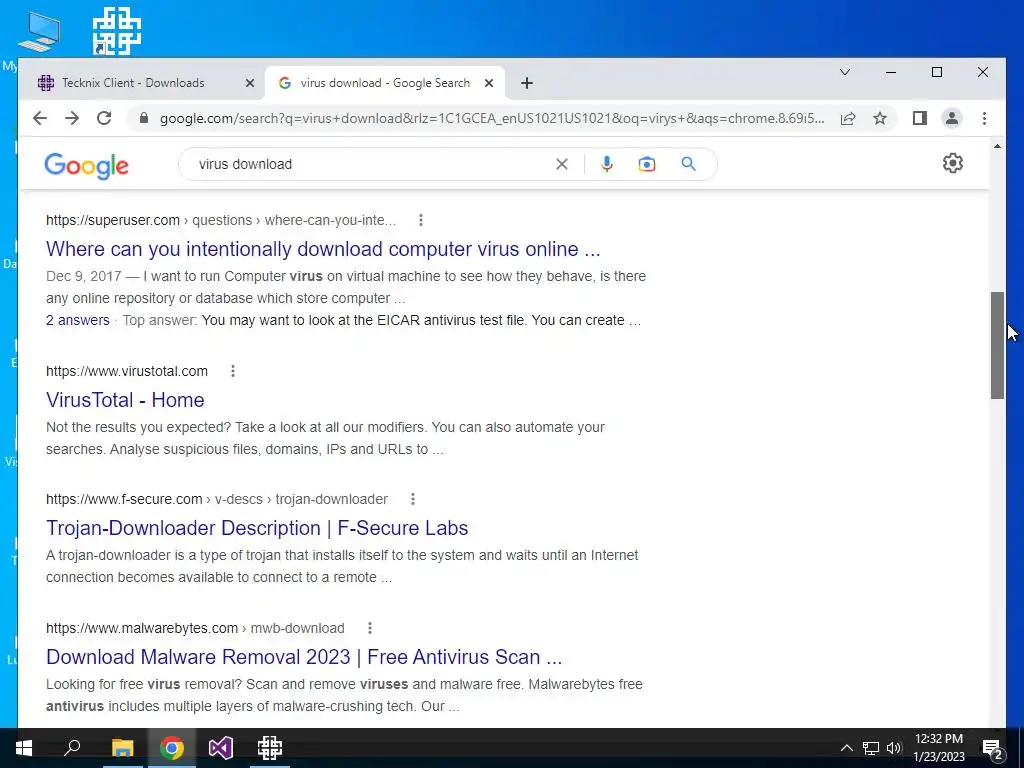The width and height of the screenshot is (1024, 768).
Task: Expand the tab search dropdown arrow
Action: point(844,72)
